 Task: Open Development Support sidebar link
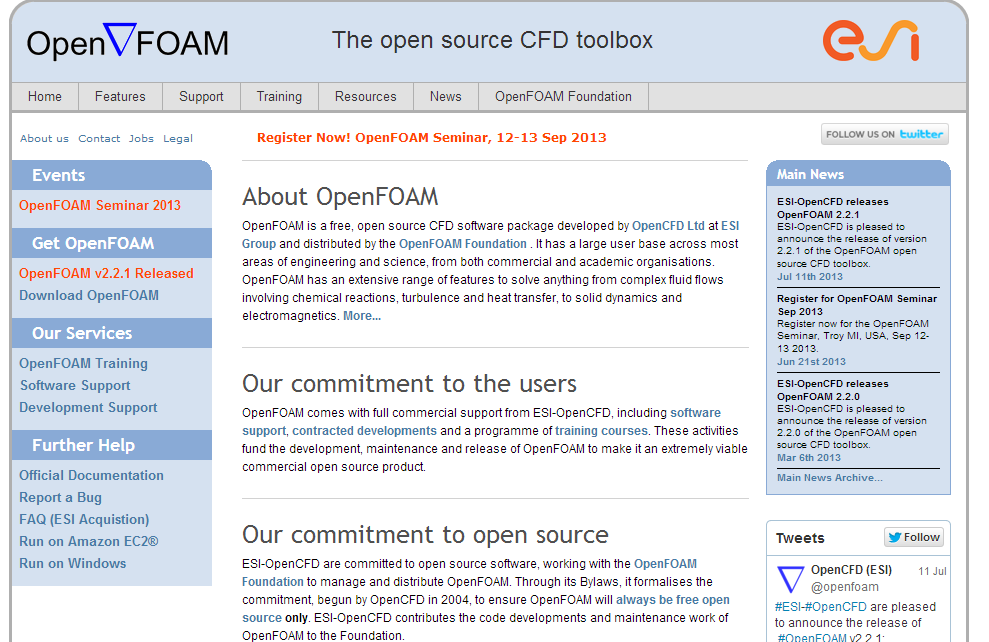point(88,408)
